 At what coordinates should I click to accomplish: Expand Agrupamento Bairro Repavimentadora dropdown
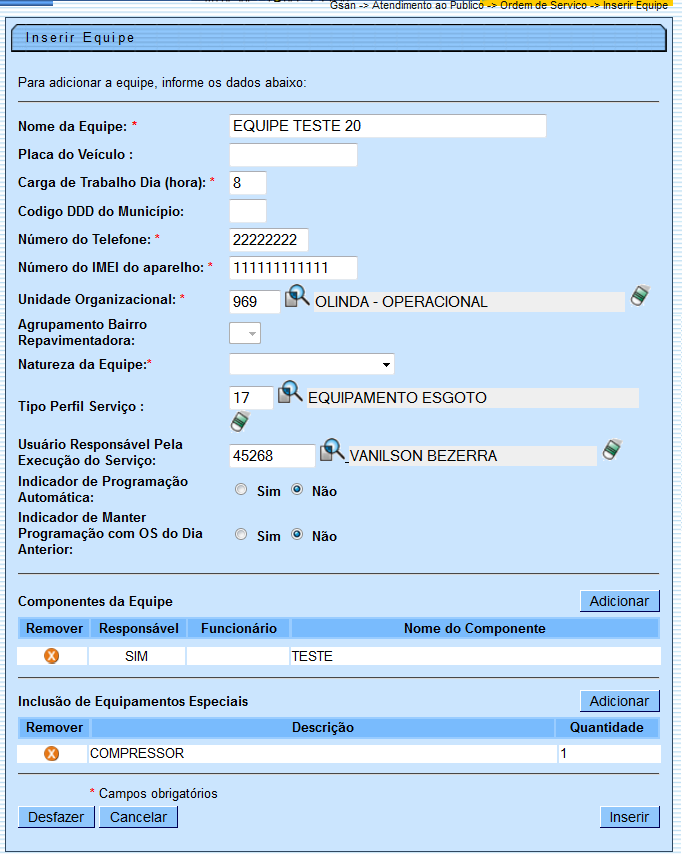coord(245,333)
